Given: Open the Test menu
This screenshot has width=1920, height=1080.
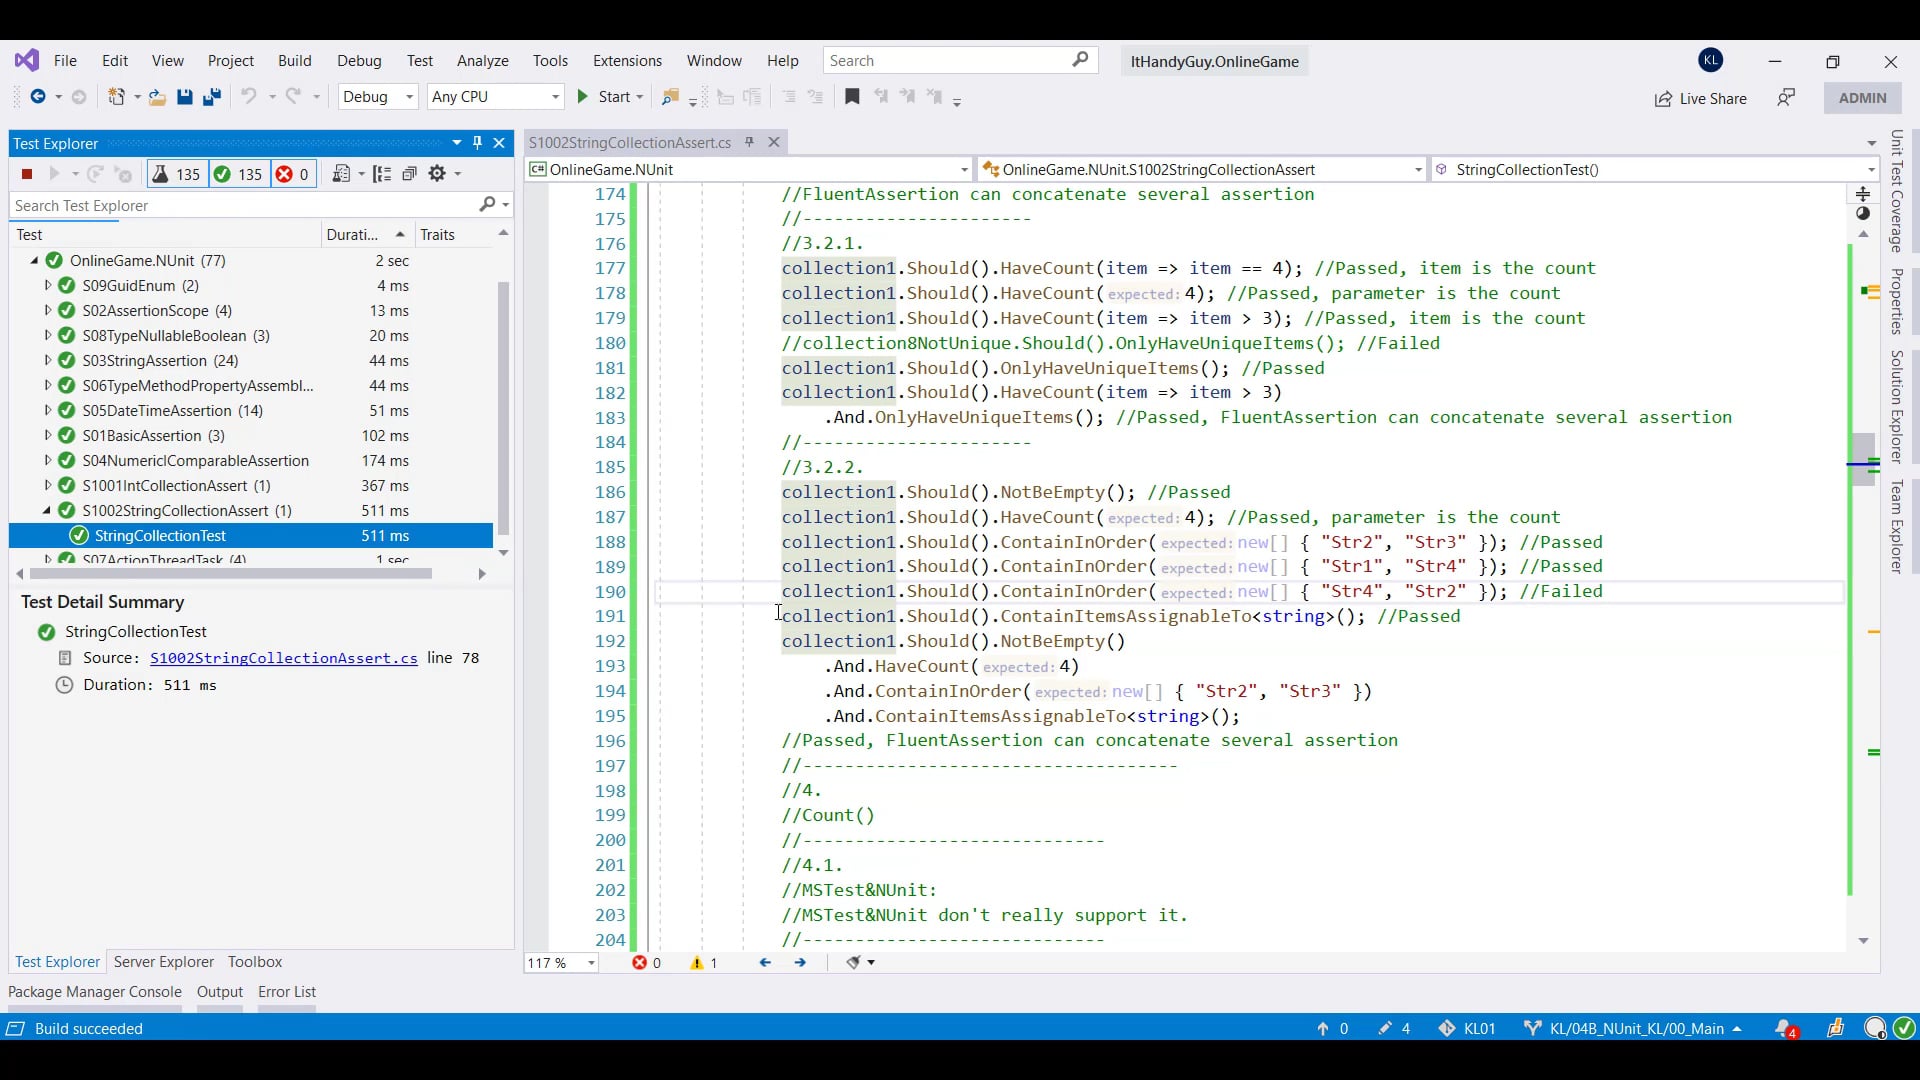Looking at the screenshot, I should [419, 61].
